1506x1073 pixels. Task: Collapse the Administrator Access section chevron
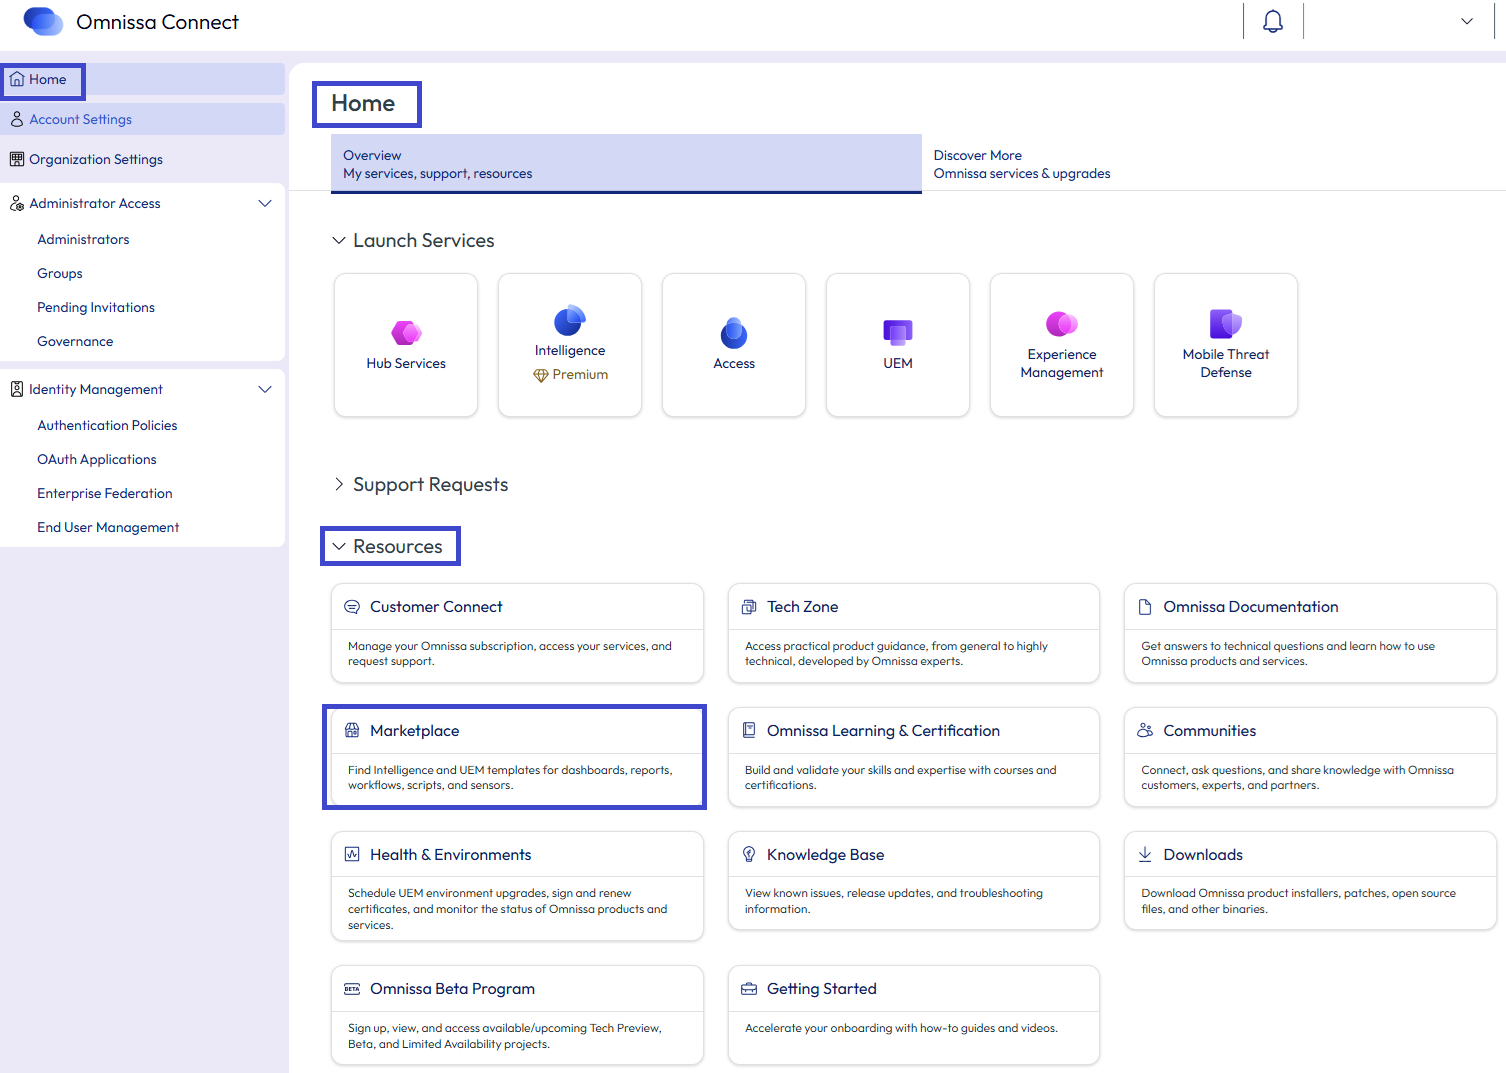click(265, 203)
